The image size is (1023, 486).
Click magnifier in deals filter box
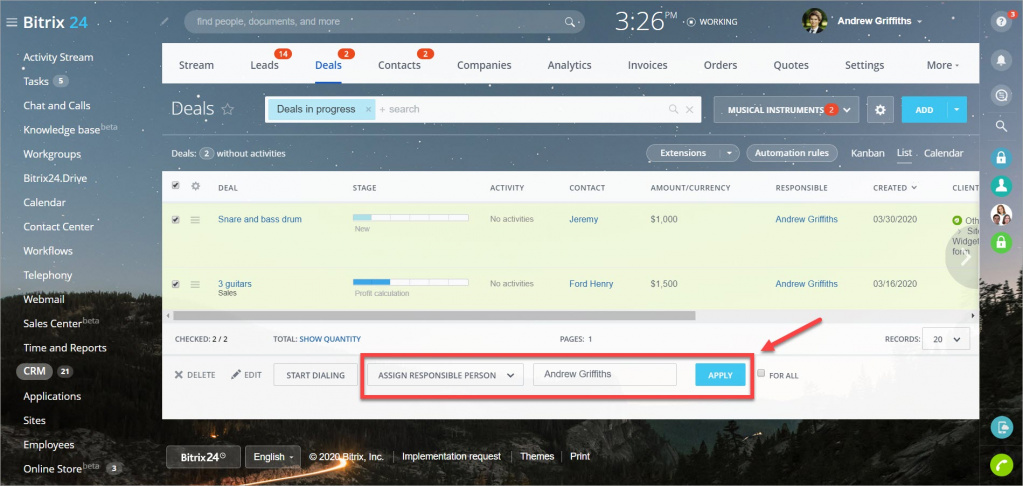[674, 110]
